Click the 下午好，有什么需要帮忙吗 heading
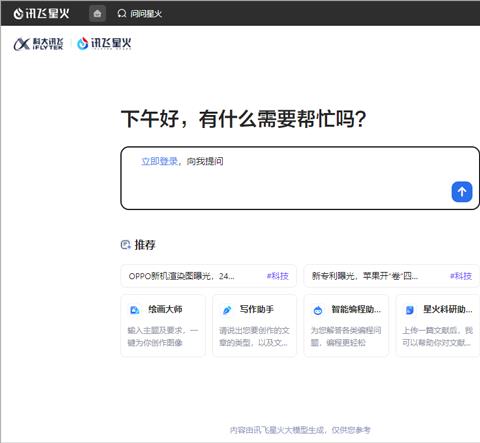This screenshot has height=443, width=480. point(244,119)
